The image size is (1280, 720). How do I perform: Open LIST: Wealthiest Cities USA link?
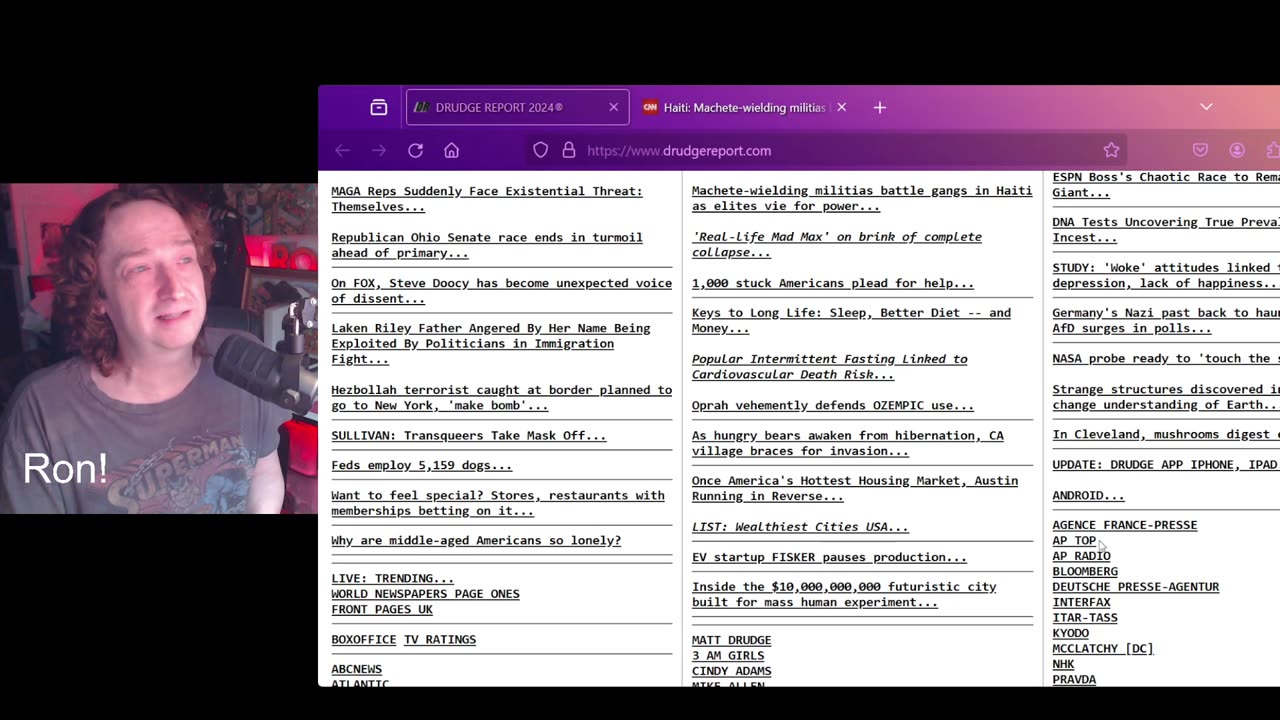tap(800, 527)
